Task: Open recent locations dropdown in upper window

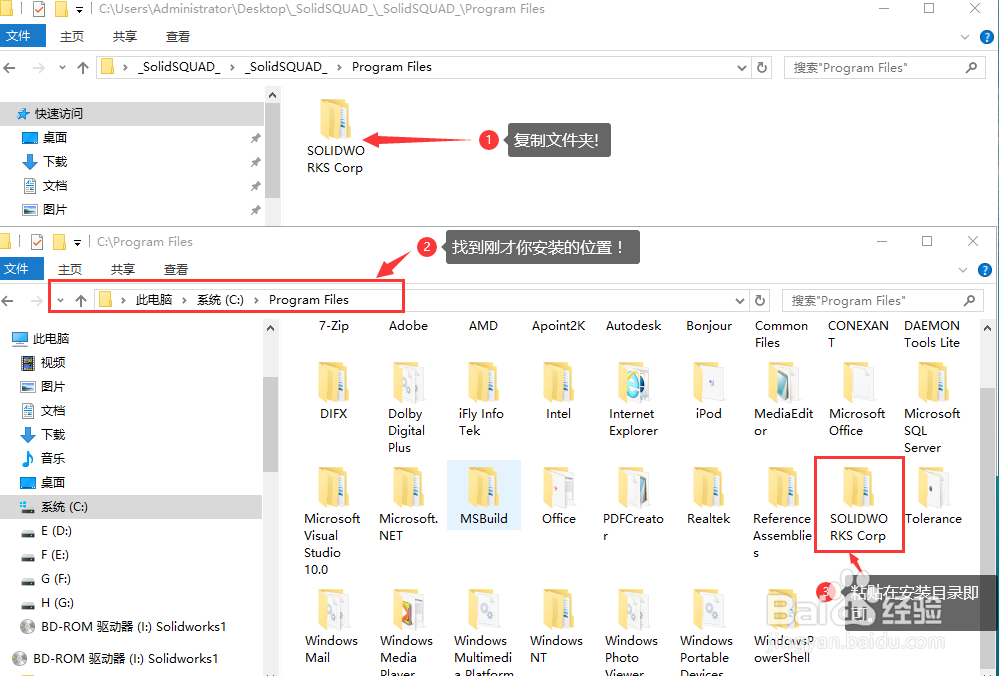Action: 62,68
